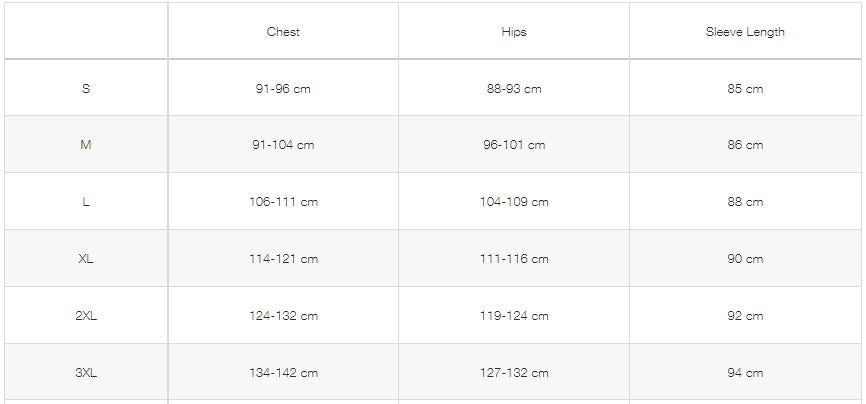Click the 88-93 cm hips cell

pos(514,89)
